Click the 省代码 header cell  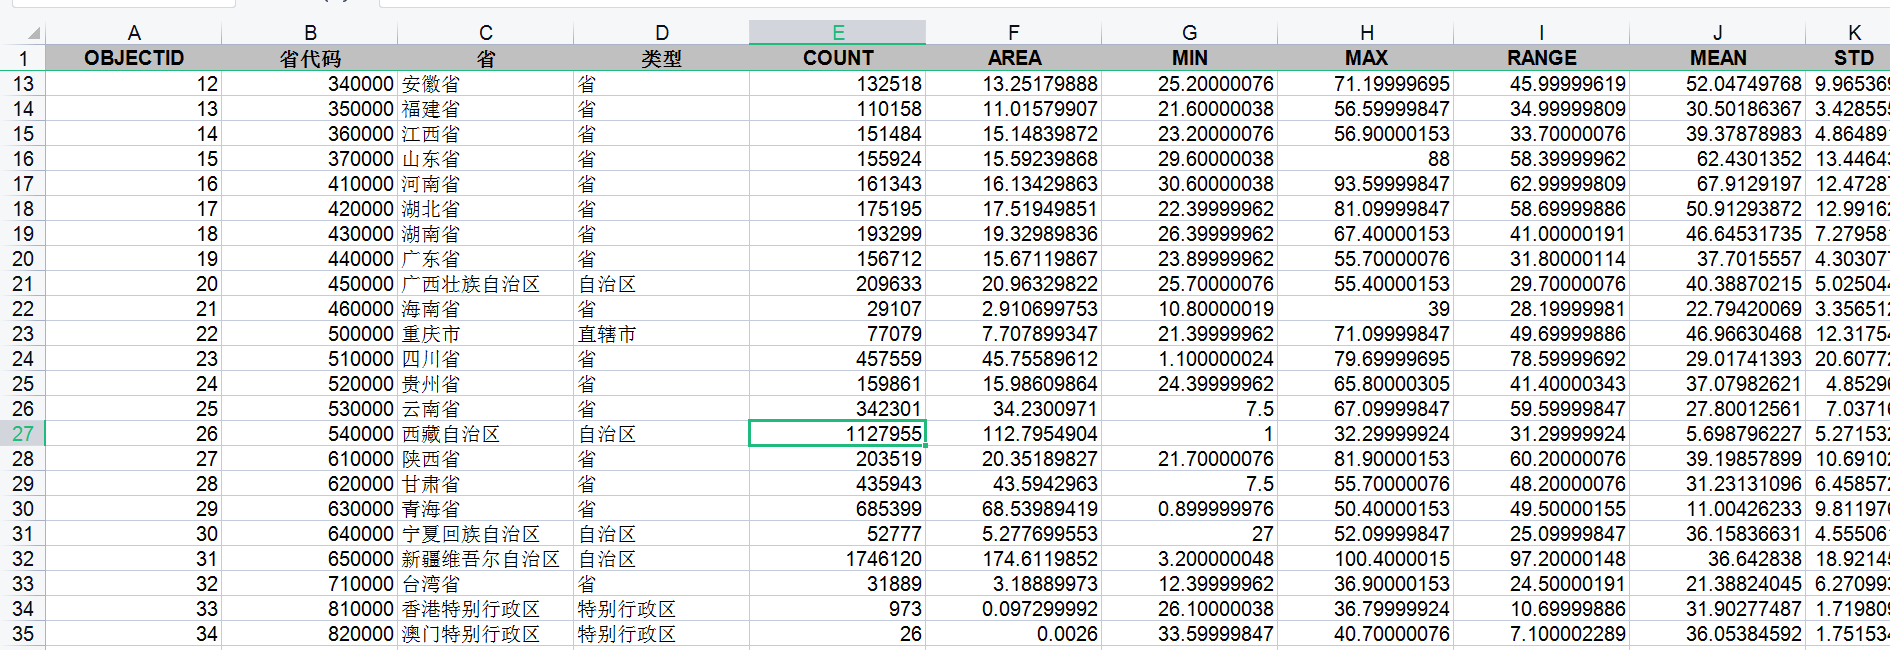click(310, 58)
